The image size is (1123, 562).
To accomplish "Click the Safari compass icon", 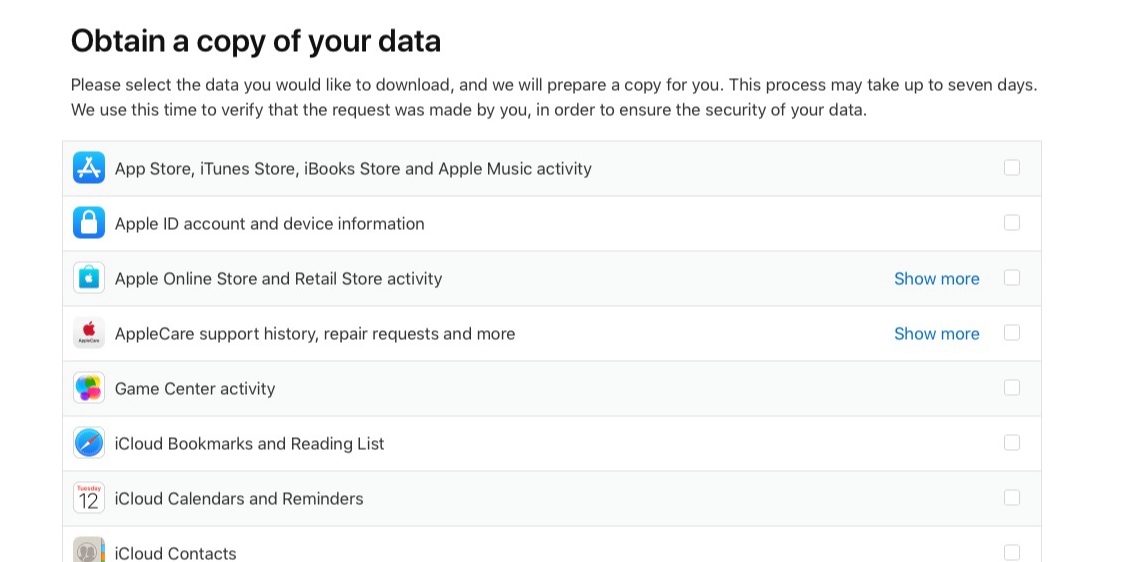I will (89, 443).
